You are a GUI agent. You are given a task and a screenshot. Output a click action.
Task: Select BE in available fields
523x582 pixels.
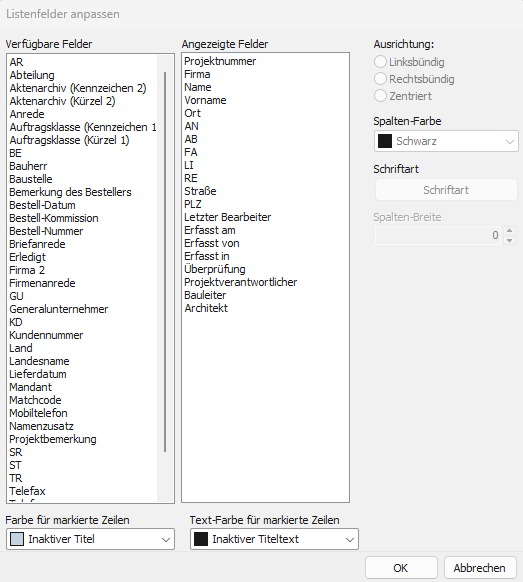pos(16,153)
